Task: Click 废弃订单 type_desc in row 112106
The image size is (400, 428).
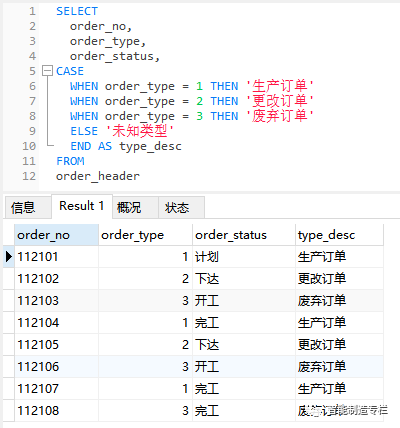Action: [339, 367]
